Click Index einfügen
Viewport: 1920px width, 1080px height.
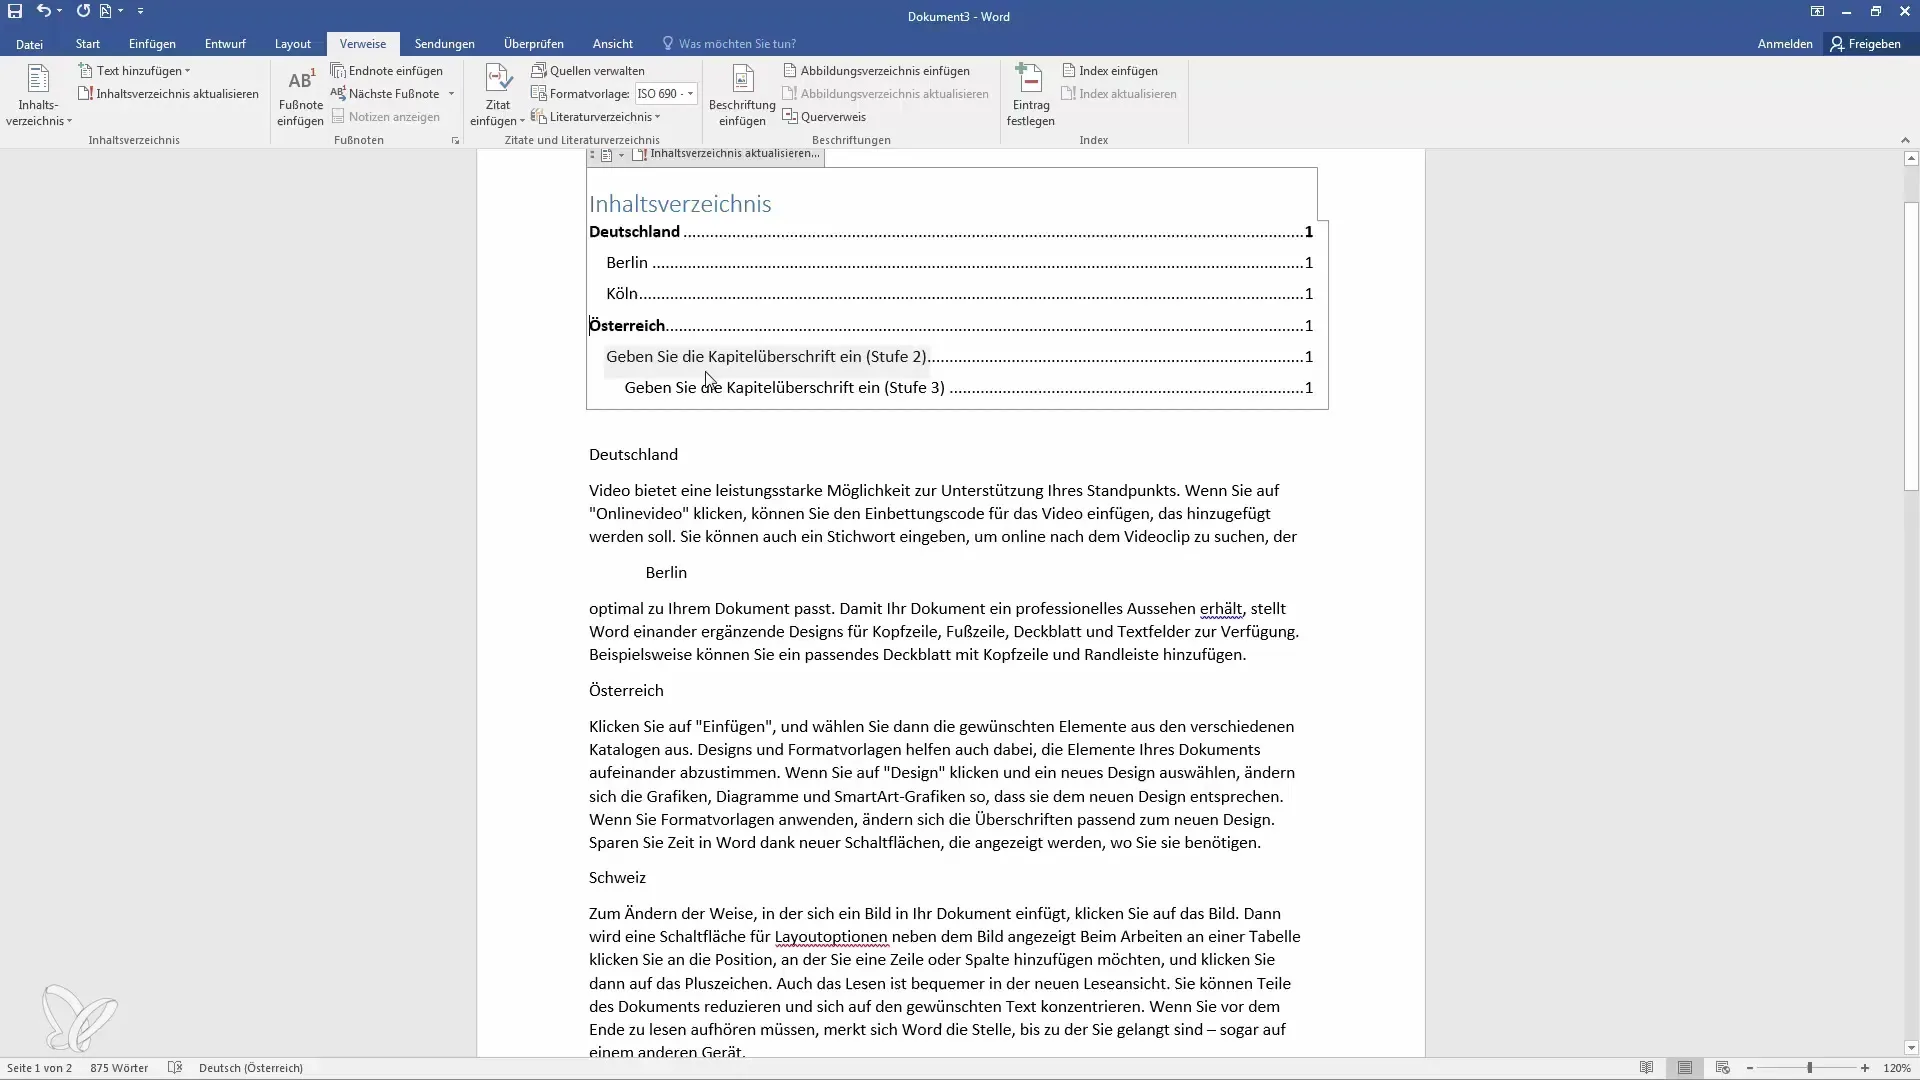[1109, 71]
